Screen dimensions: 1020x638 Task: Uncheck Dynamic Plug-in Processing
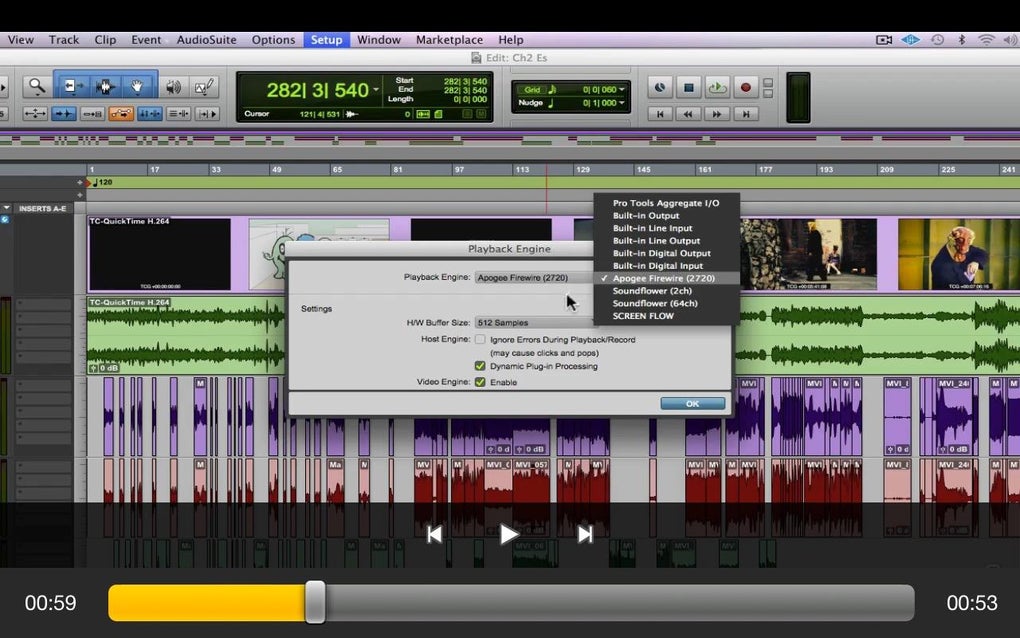tap(480, 366)
